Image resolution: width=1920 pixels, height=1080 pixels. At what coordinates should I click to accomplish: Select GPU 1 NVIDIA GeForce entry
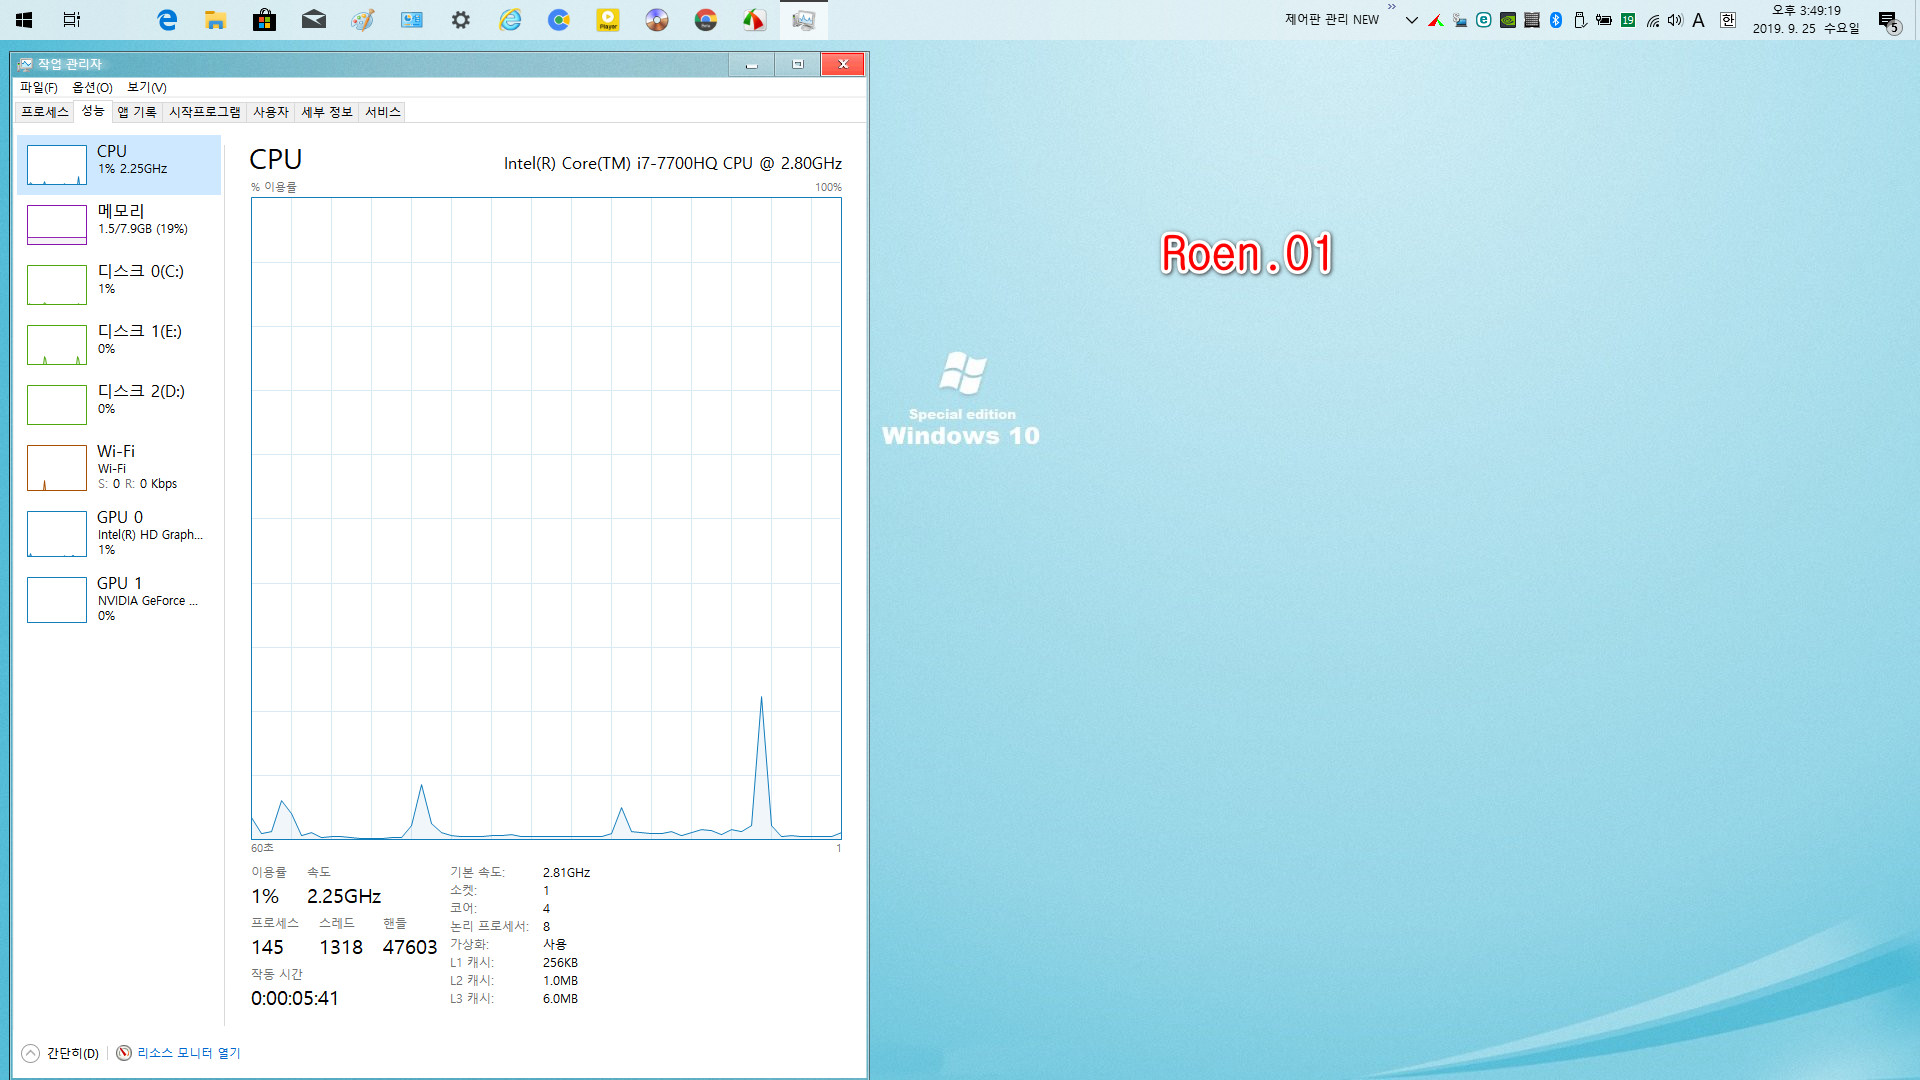(x=119, y=600)
